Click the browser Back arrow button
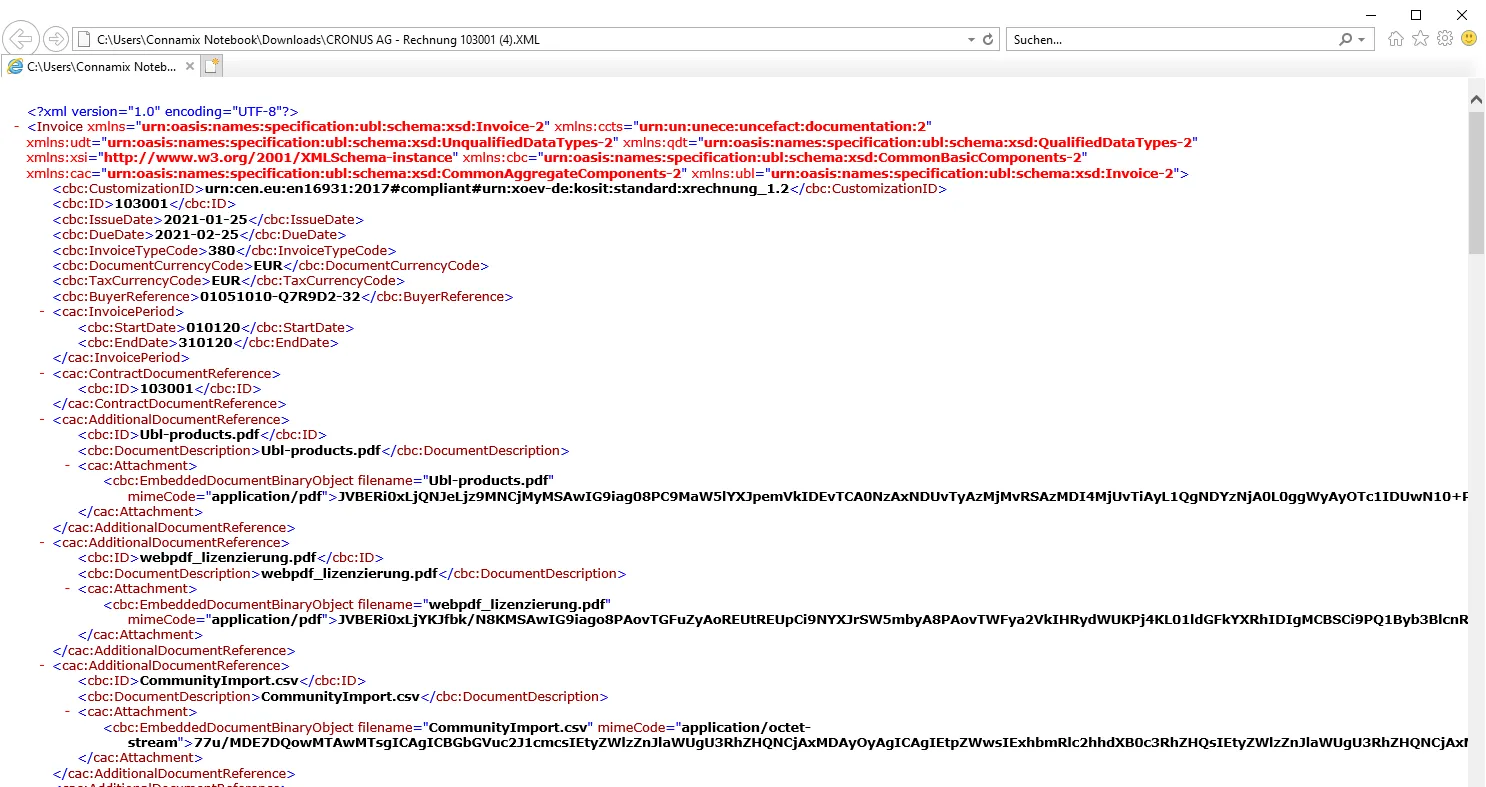 point(21,39)
